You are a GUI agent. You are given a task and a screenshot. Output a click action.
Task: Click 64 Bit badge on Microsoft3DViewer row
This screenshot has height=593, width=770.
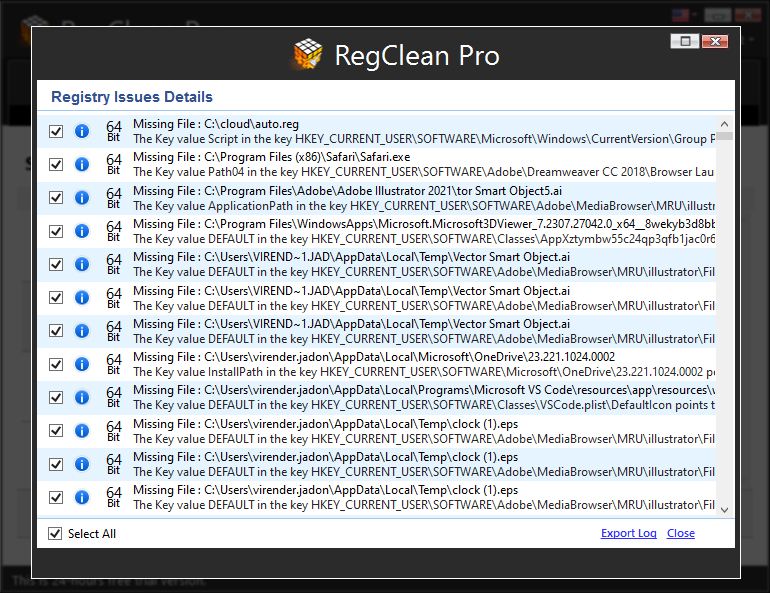click(x=113, y=231)
